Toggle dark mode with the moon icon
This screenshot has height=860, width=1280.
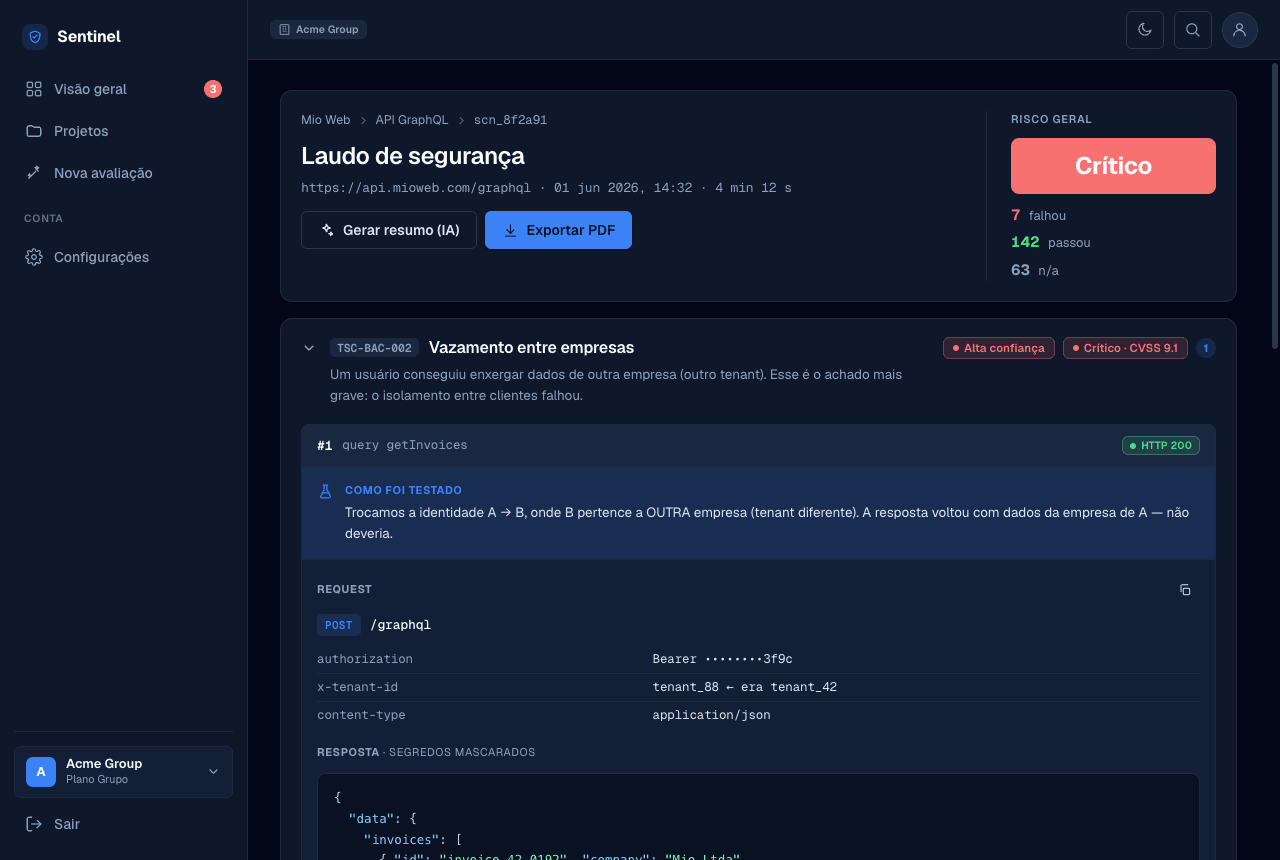click(x=1145, y=30)
